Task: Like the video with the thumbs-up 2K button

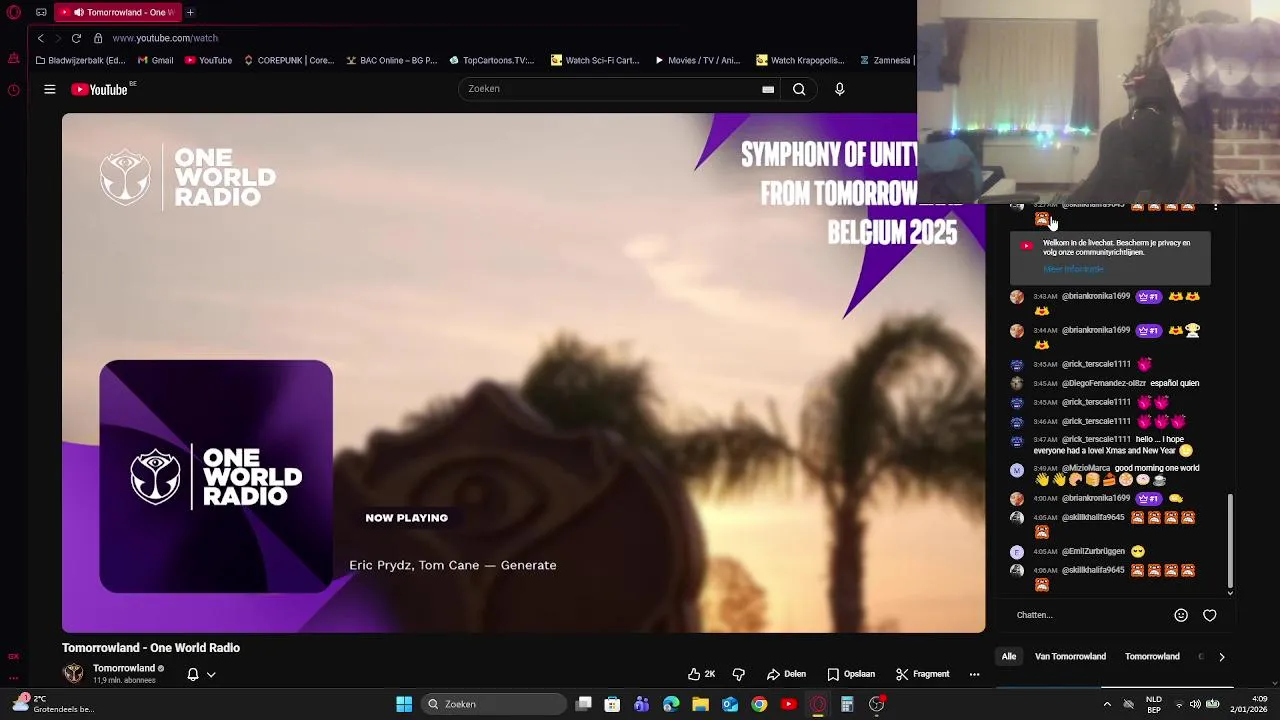Action: tap(702, 674)
